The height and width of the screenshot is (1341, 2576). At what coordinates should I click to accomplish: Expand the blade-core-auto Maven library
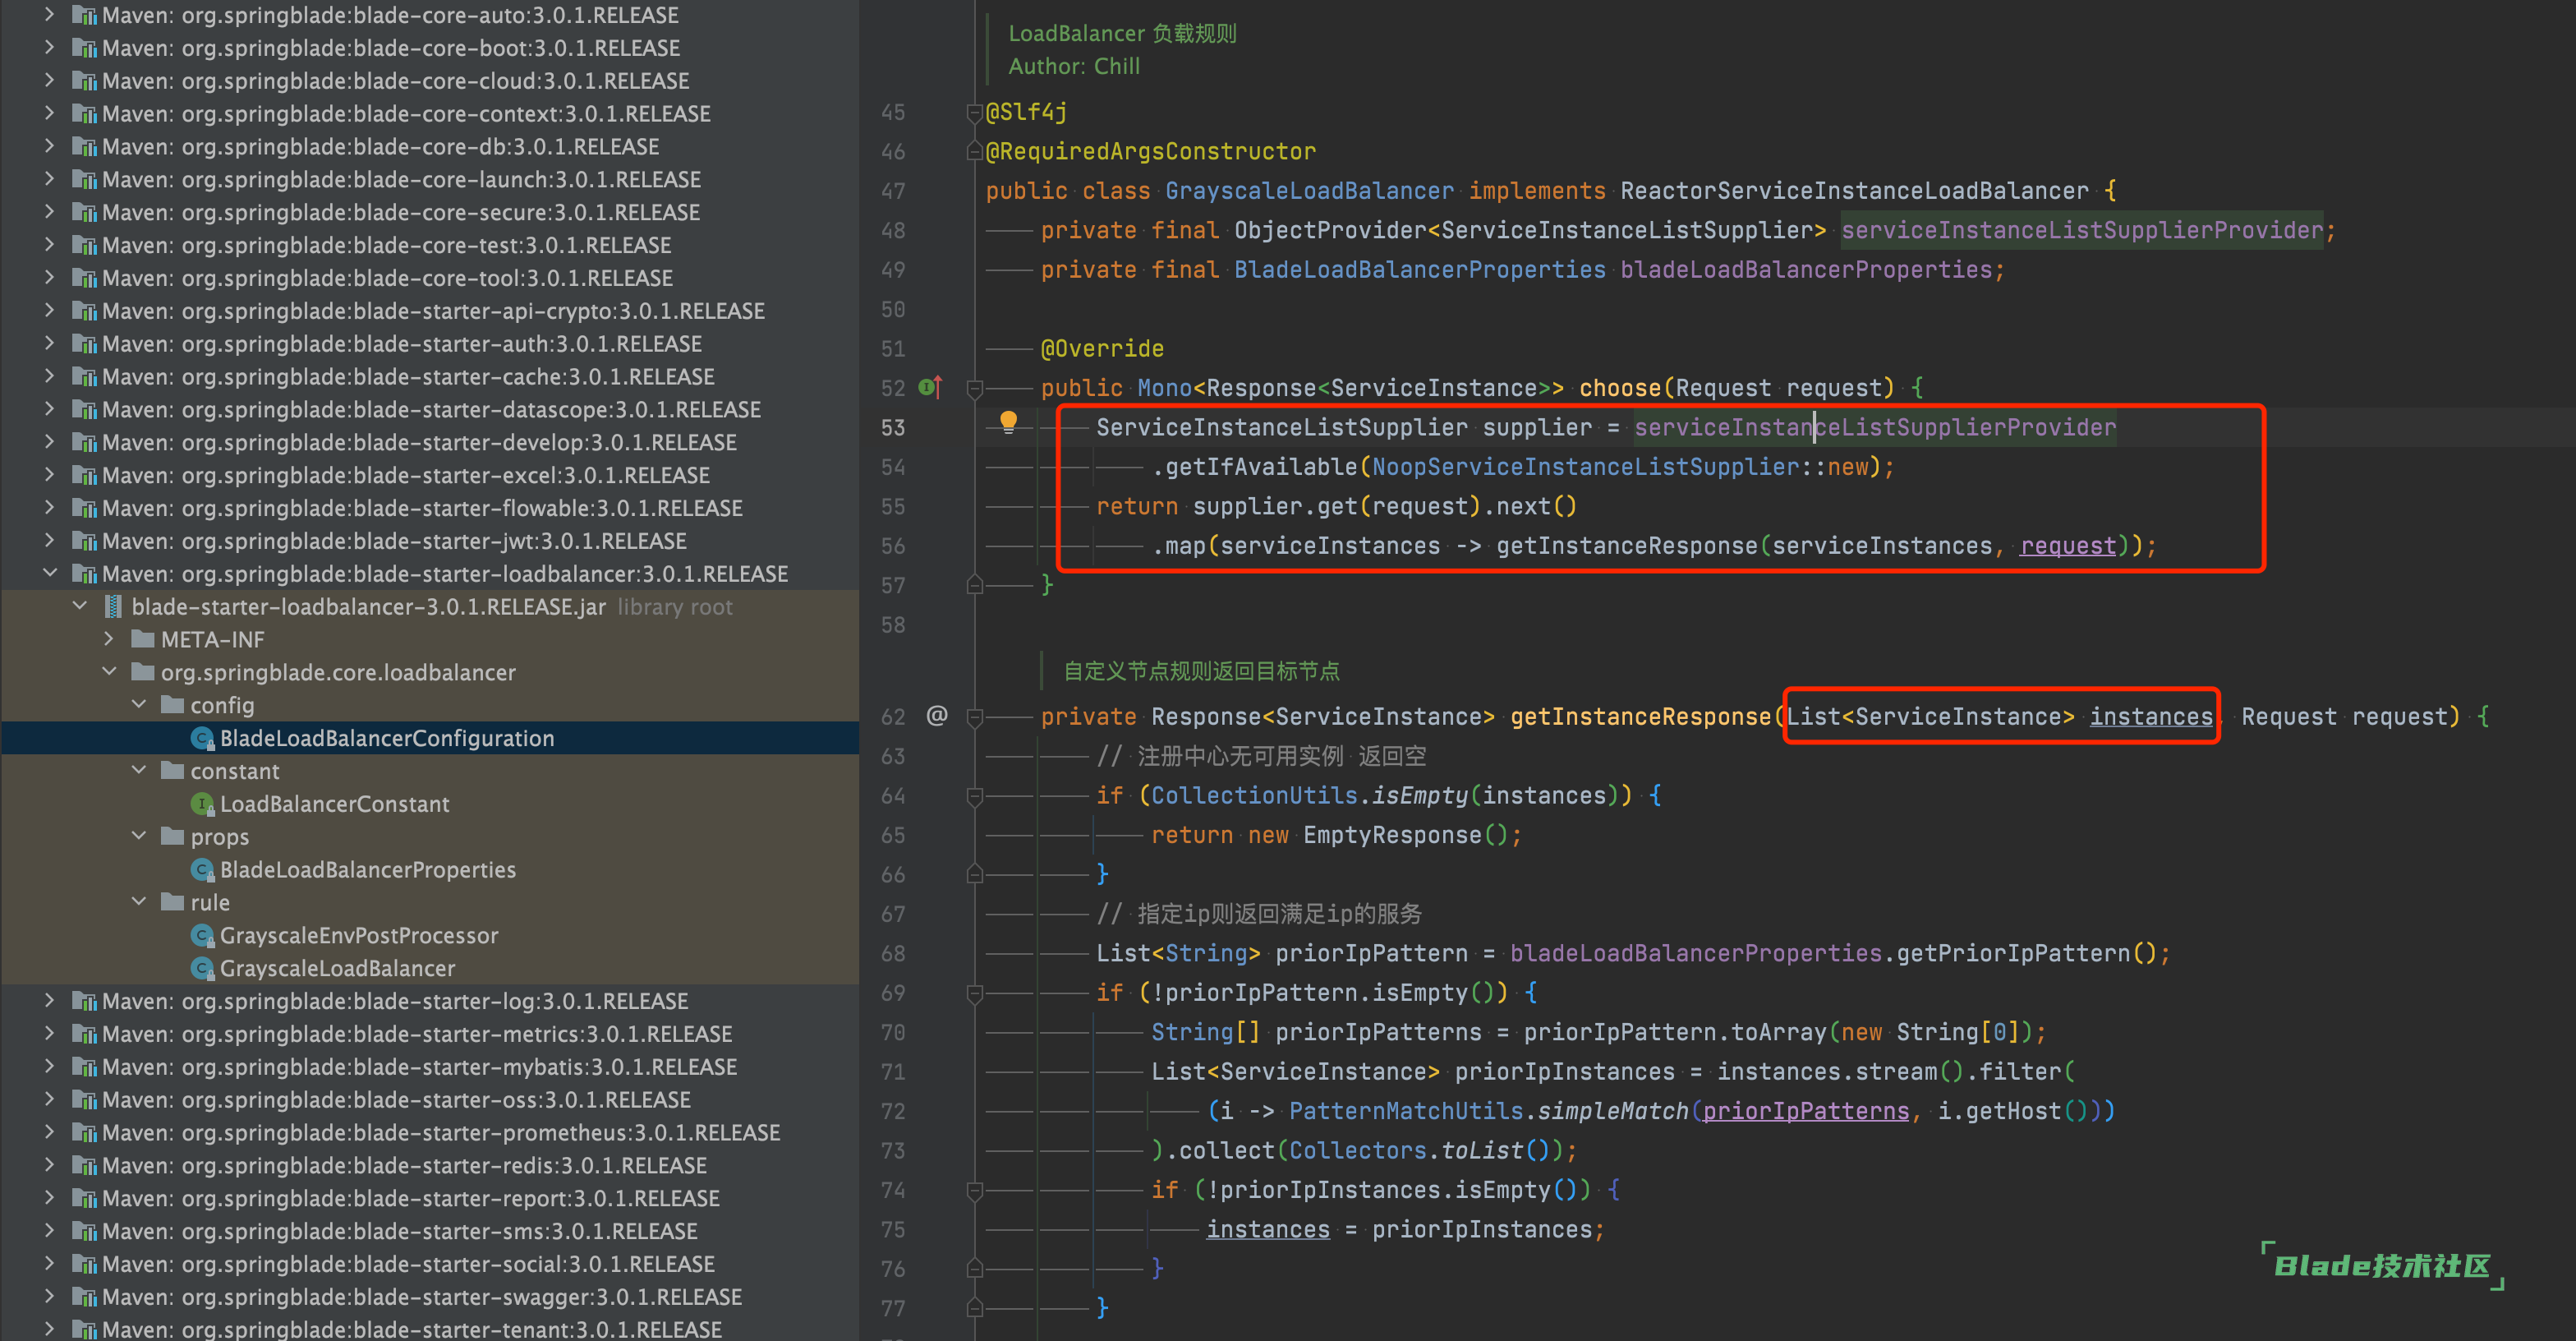pyautogui.click(x=49, y=15)
